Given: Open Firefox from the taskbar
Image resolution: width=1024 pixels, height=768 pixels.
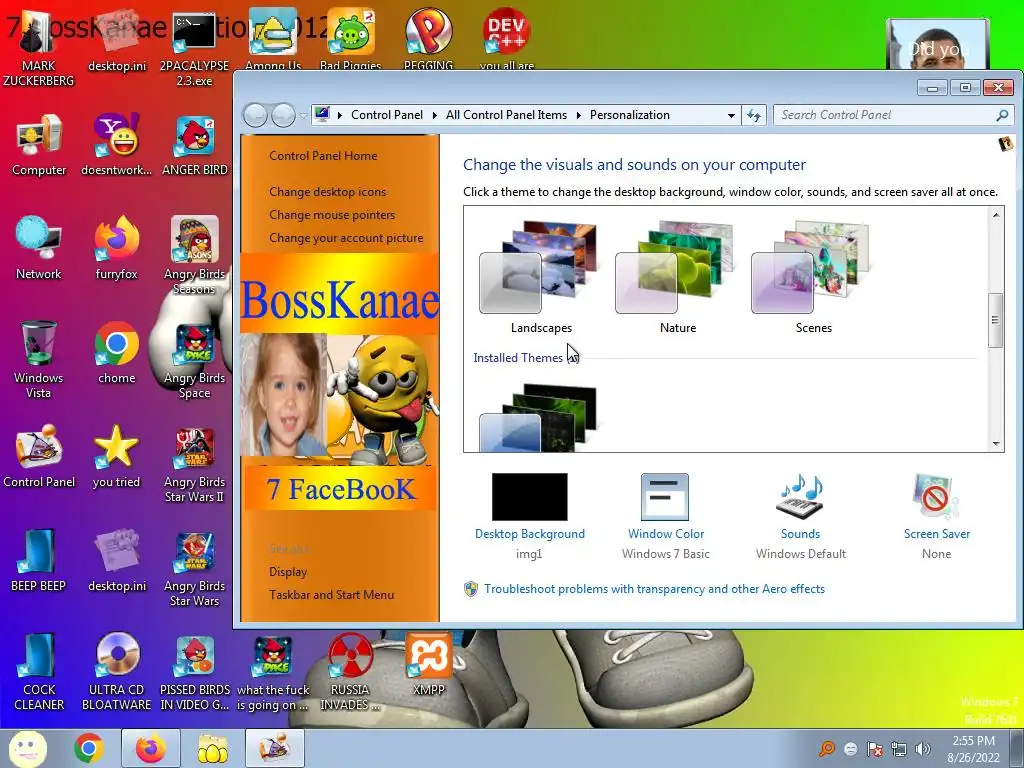Looking at the screenshot, I should pyautogui.click(x=150, y=748).
